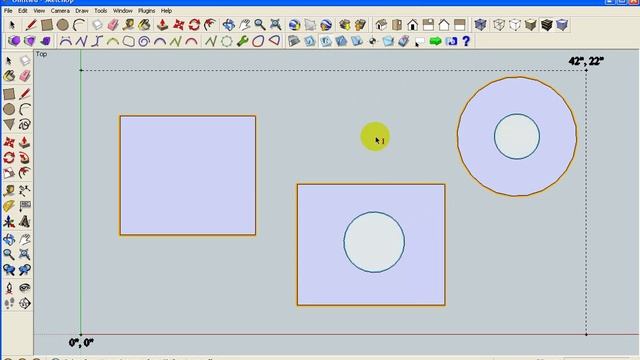Select the Section Plane tool

[24, 303]
